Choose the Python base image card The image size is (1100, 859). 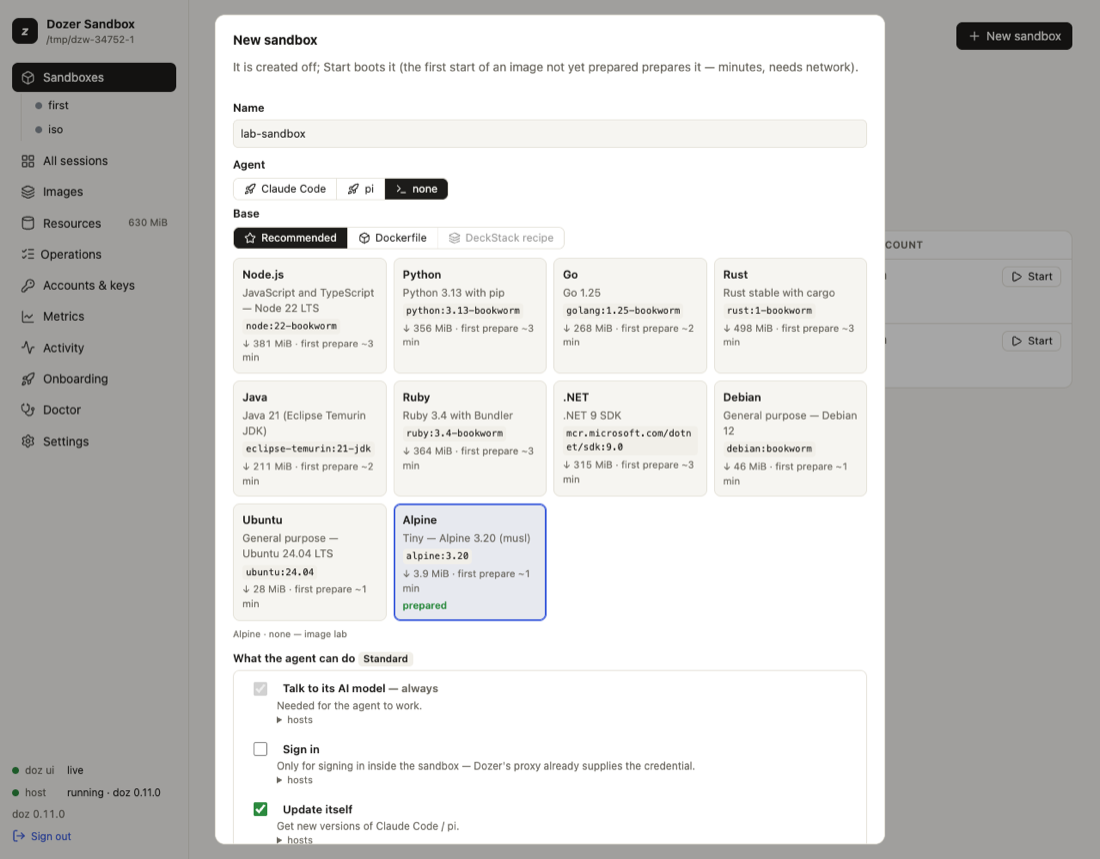coord(469,316)
